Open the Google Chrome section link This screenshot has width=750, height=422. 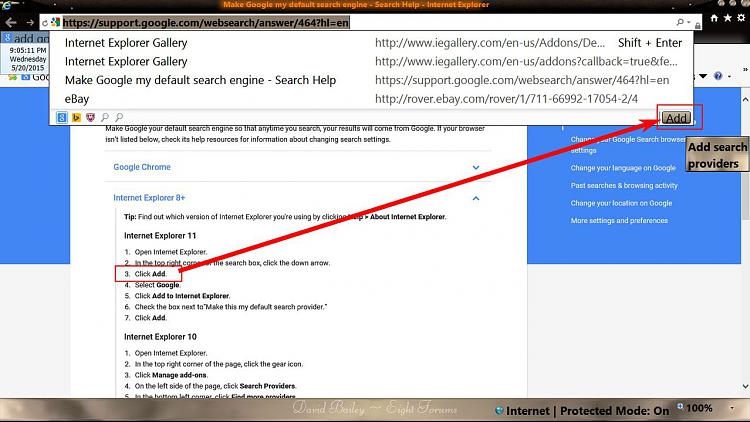click(x=142, y=167)
